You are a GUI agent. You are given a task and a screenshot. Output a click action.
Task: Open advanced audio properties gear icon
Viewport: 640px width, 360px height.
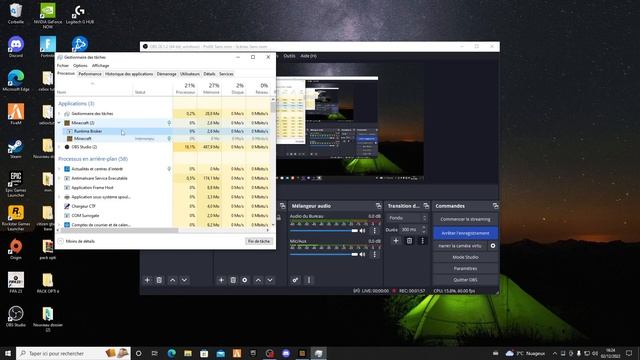tap(295, 280)
